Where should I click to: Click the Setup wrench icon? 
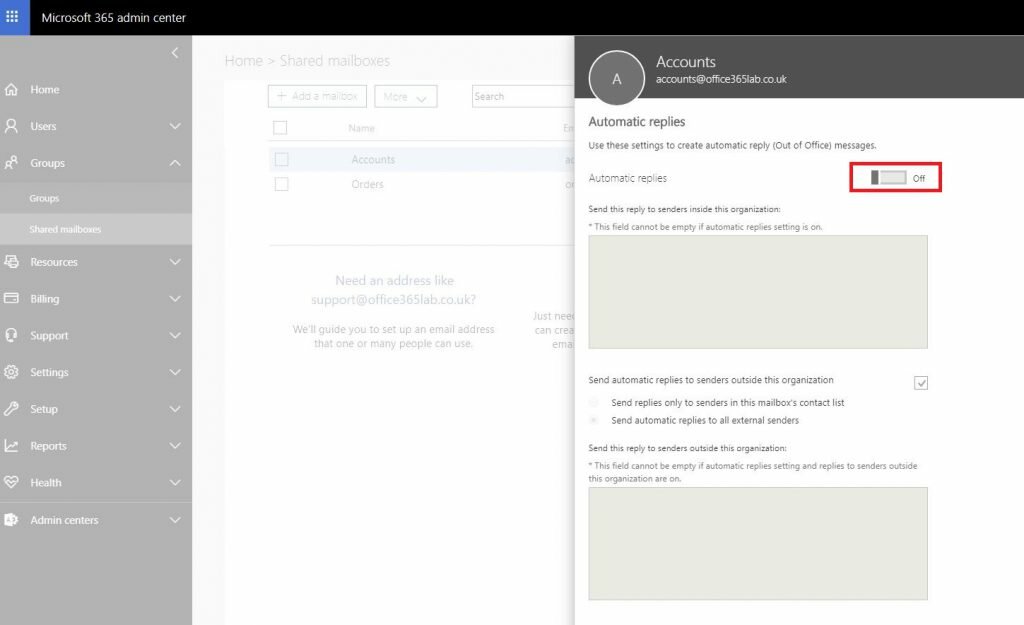(11, 409)
